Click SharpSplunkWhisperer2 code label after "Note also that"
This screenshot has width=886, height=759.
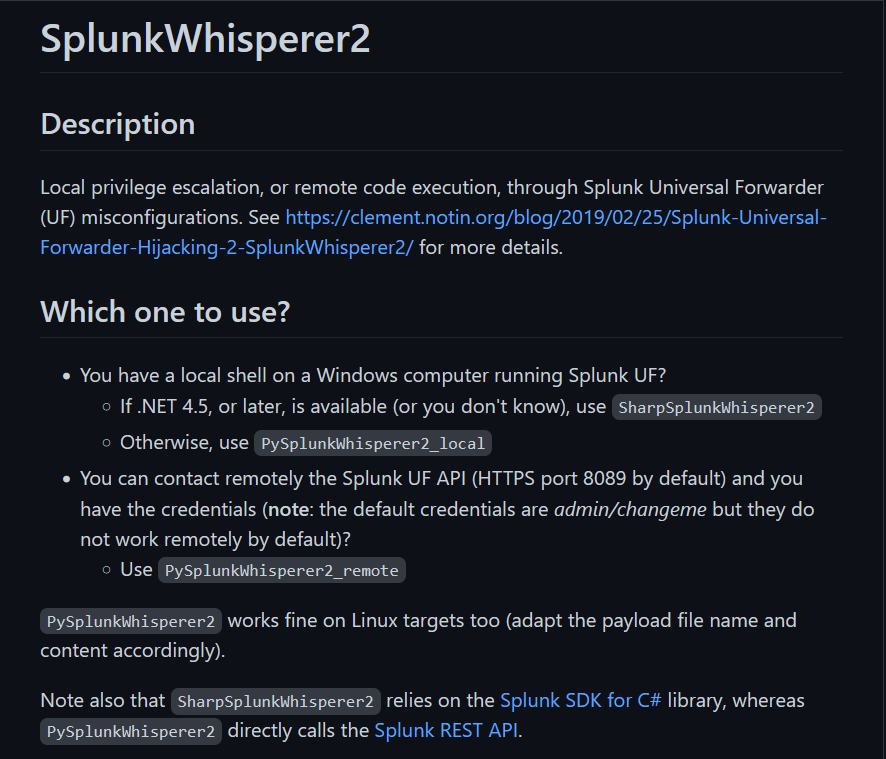[x=276, y=701]
